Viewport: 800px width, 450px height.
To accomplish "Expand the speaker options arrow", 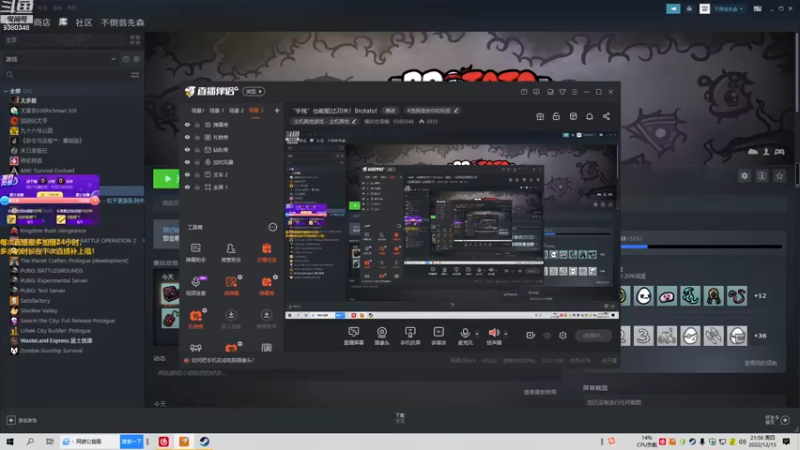I will 506,334.
